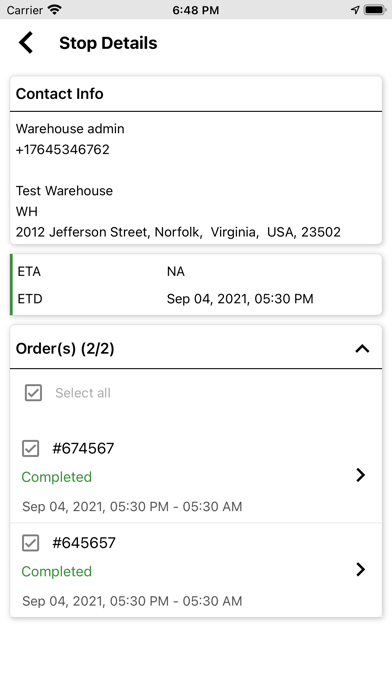Tap the Contact Info header
The height and width of the screenshot is (696, 392).
coord(59,94)
